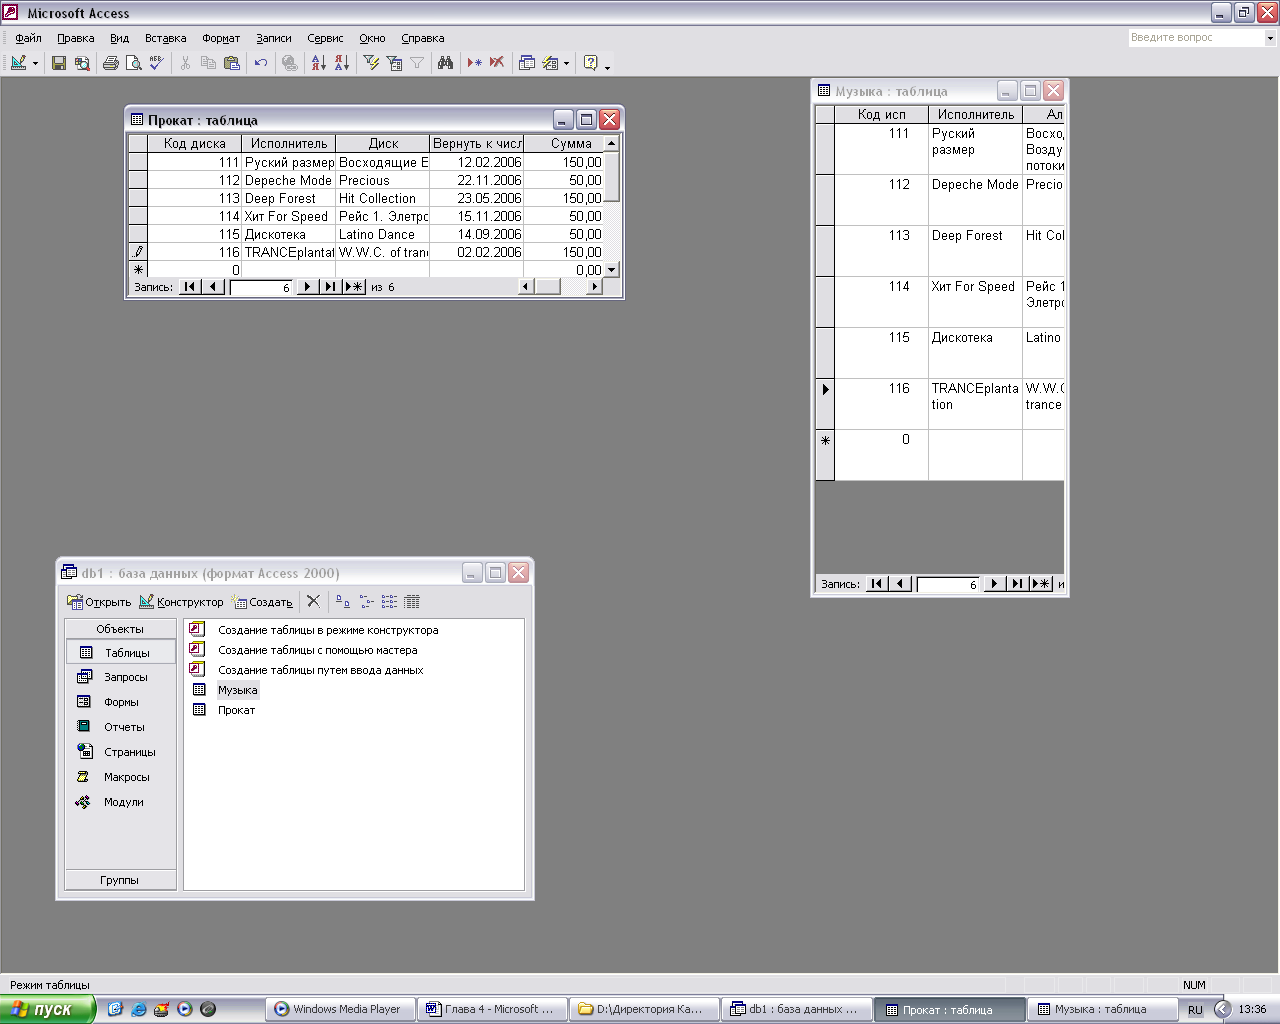Screen dimensions: 1280x1024
Task: Select Запросы in the Objects panel
Action: pos(120,677)
